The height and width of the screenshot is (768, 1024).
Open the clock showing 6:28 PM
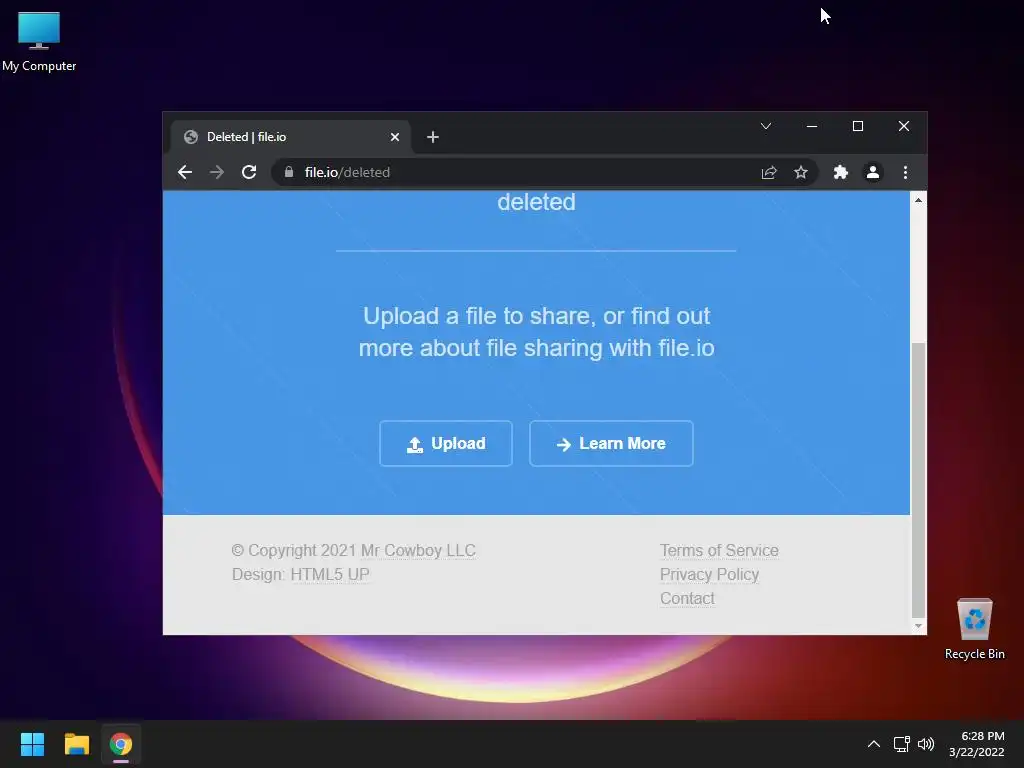(x=977, y=744)
